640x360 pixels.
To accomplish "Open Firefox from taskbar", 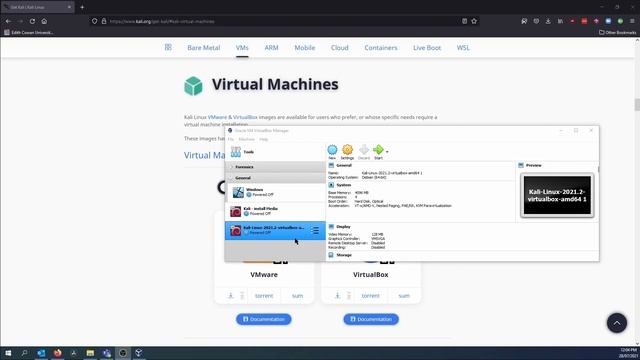I will click(x=58, y=353).
